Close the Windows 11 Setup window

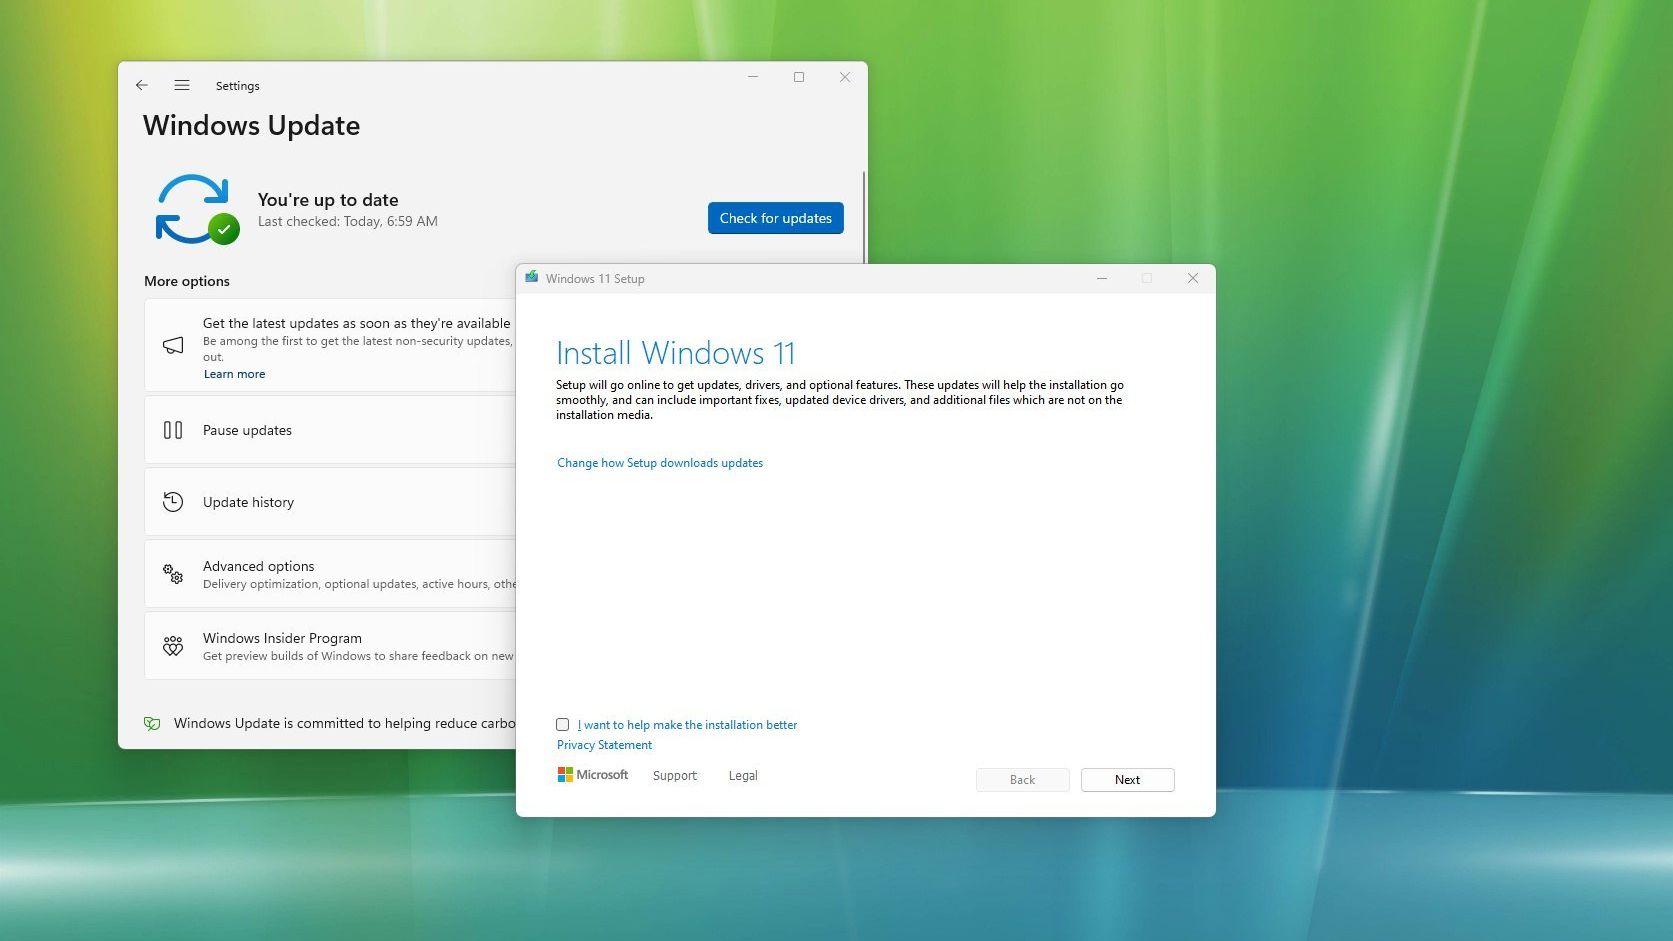1193,278
